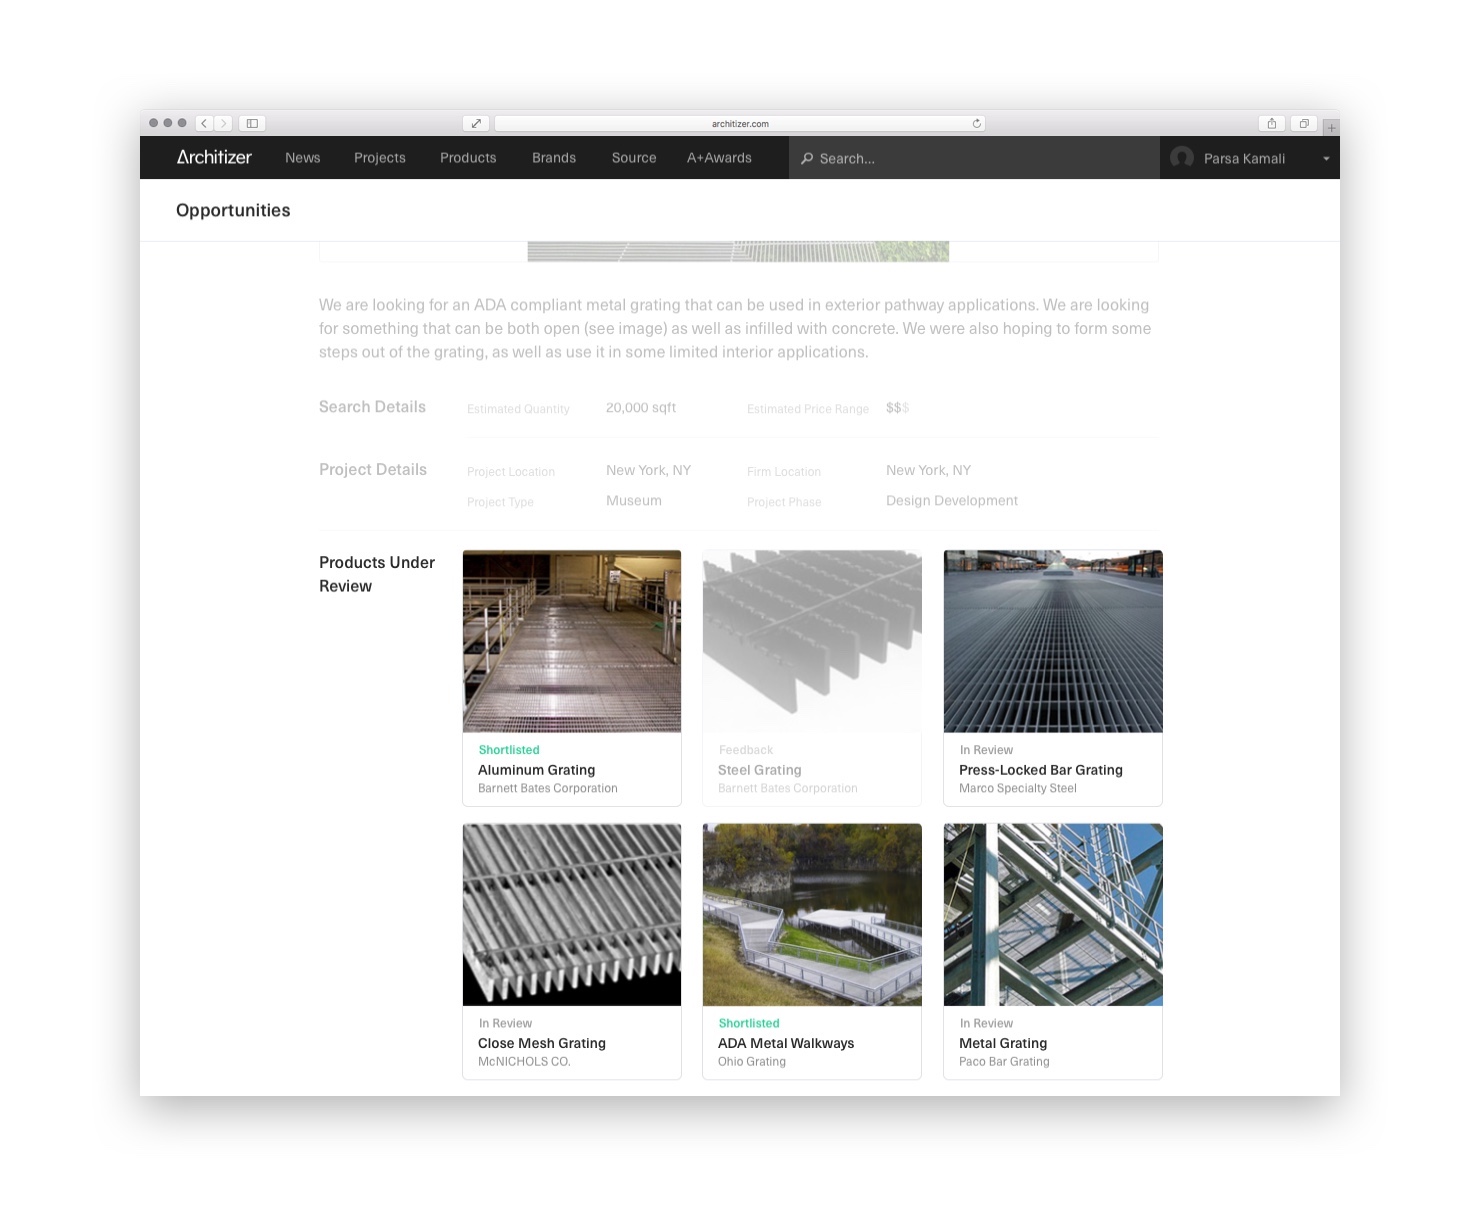
Task: Toggle the Safari sidebar panel icon
Action: click(252, 123)
